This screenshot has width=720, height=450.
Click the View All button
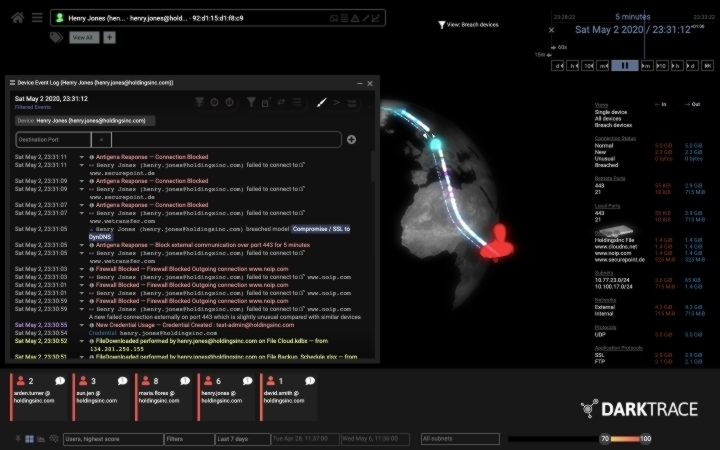coord(83,37)
